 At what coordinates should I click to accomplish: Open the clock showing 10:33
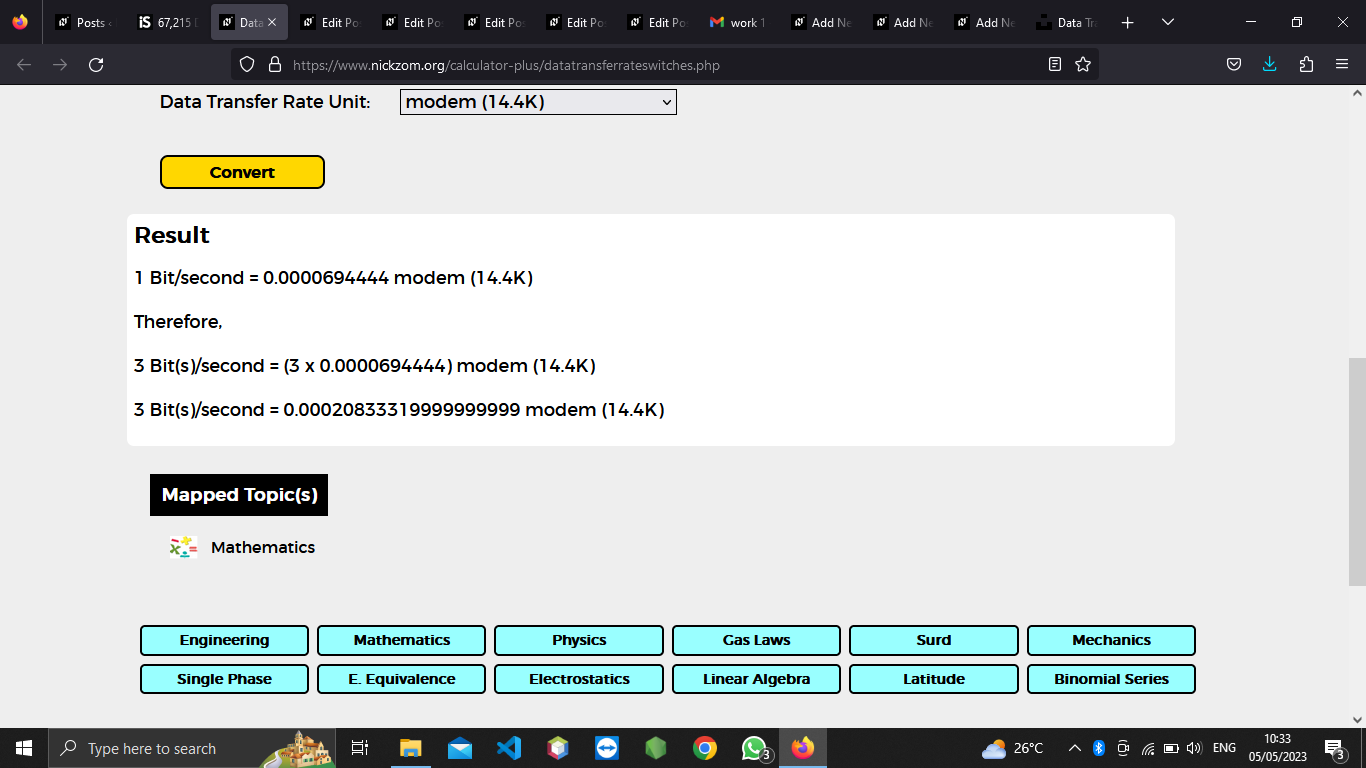(1278, 748)
